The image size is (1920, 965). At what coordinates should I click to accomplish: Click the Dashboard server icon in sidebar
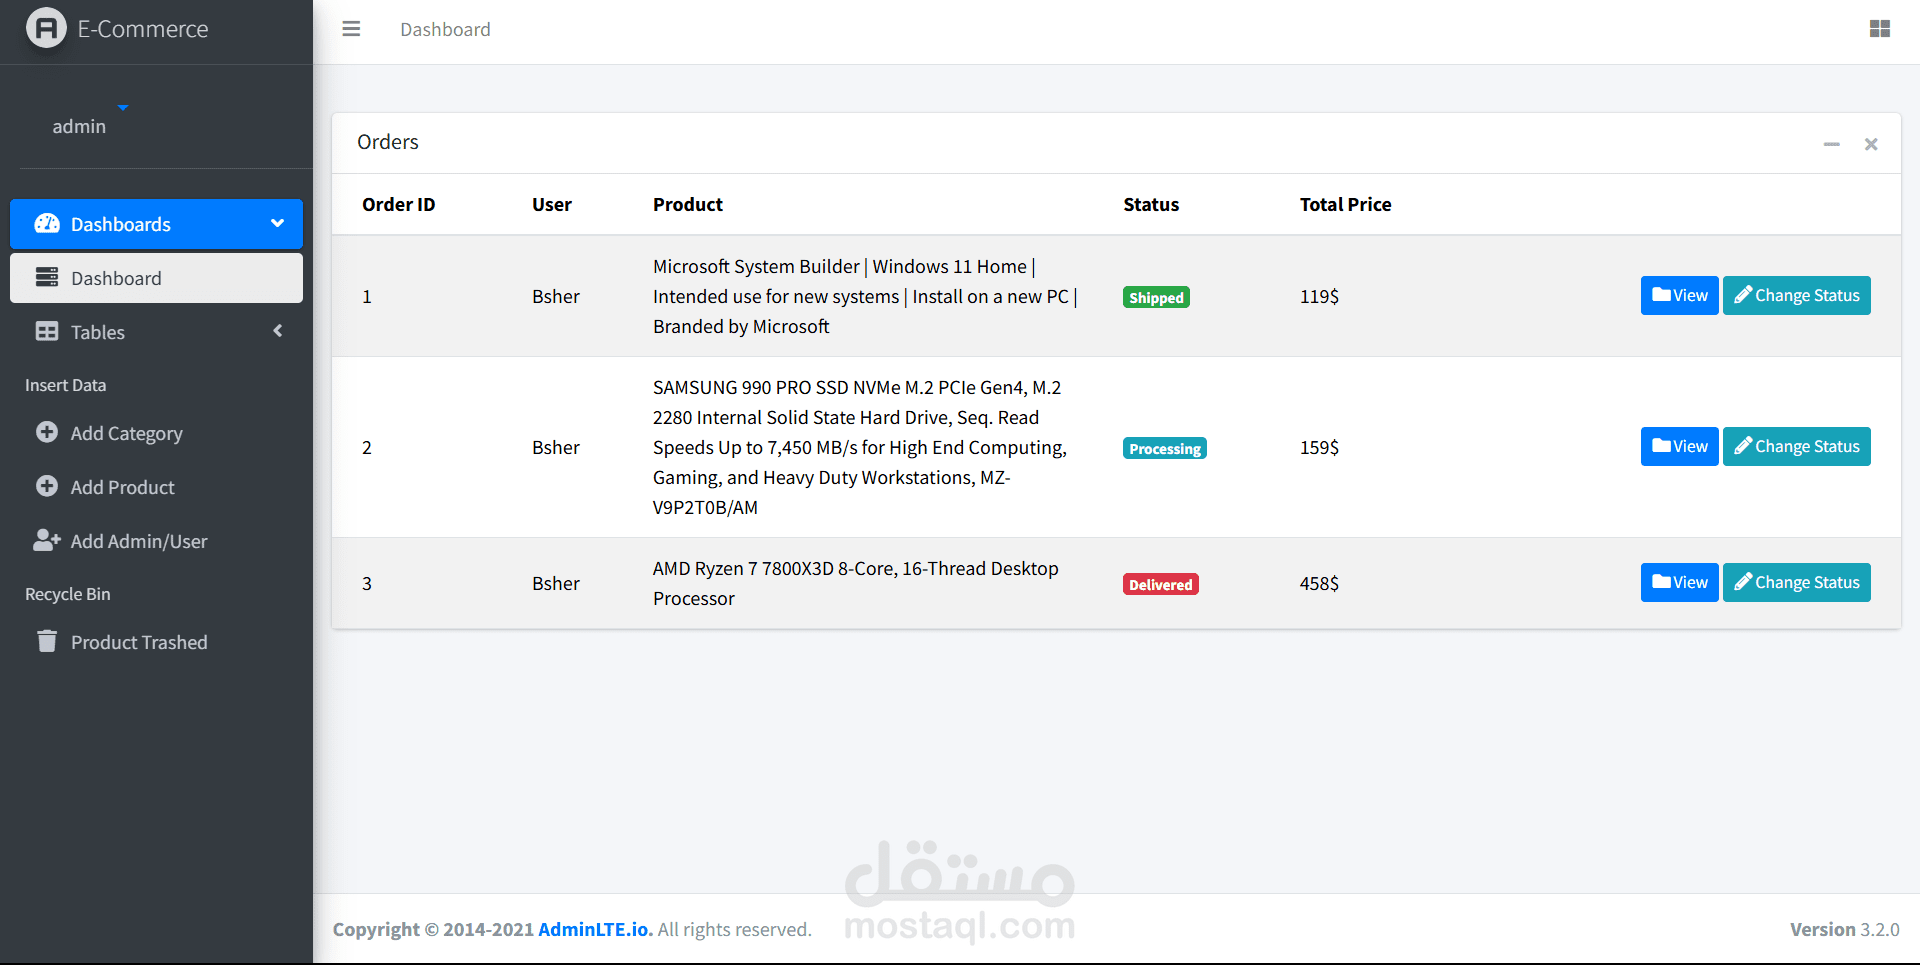[x=47, y=277]
